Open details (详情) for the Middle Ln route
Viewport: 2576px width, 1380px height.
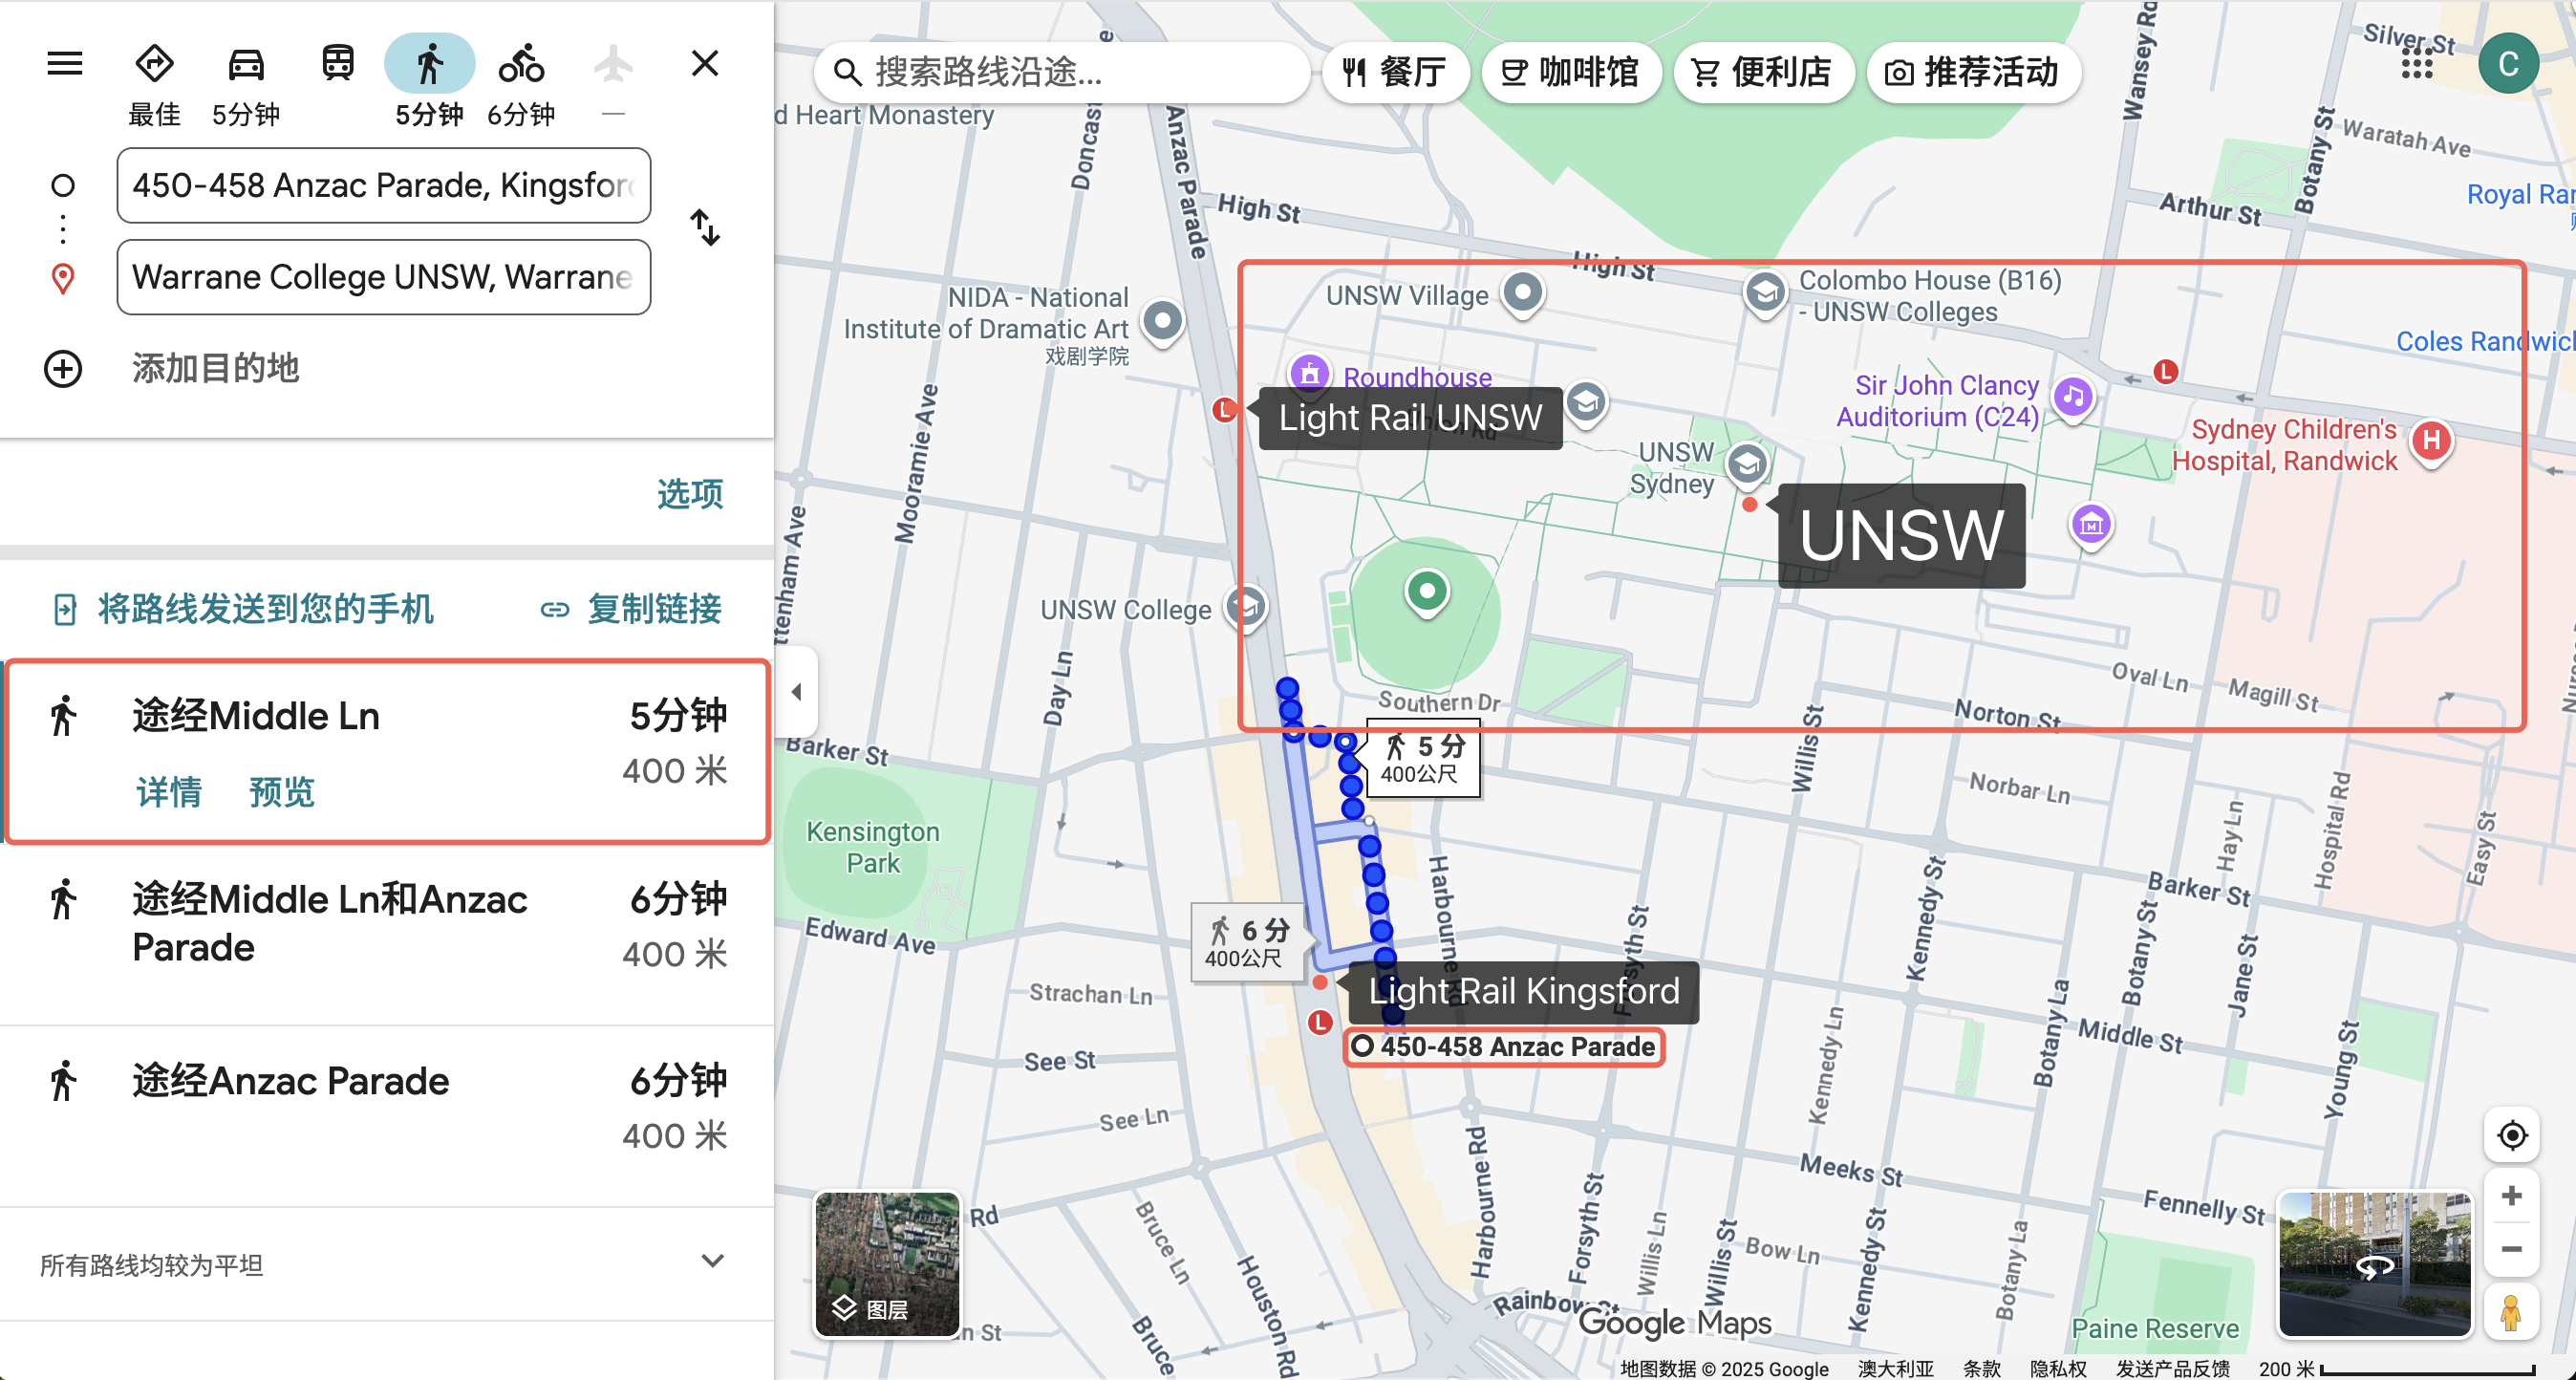click(169, 792)
